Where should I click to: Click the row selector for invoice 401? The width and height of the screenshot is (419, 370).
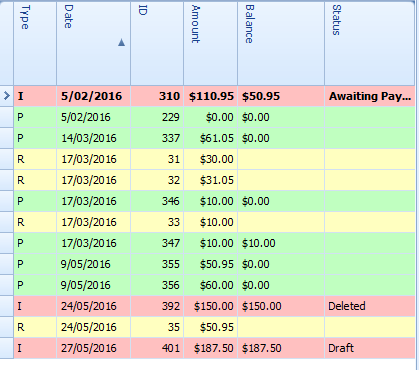coord(7,348)
